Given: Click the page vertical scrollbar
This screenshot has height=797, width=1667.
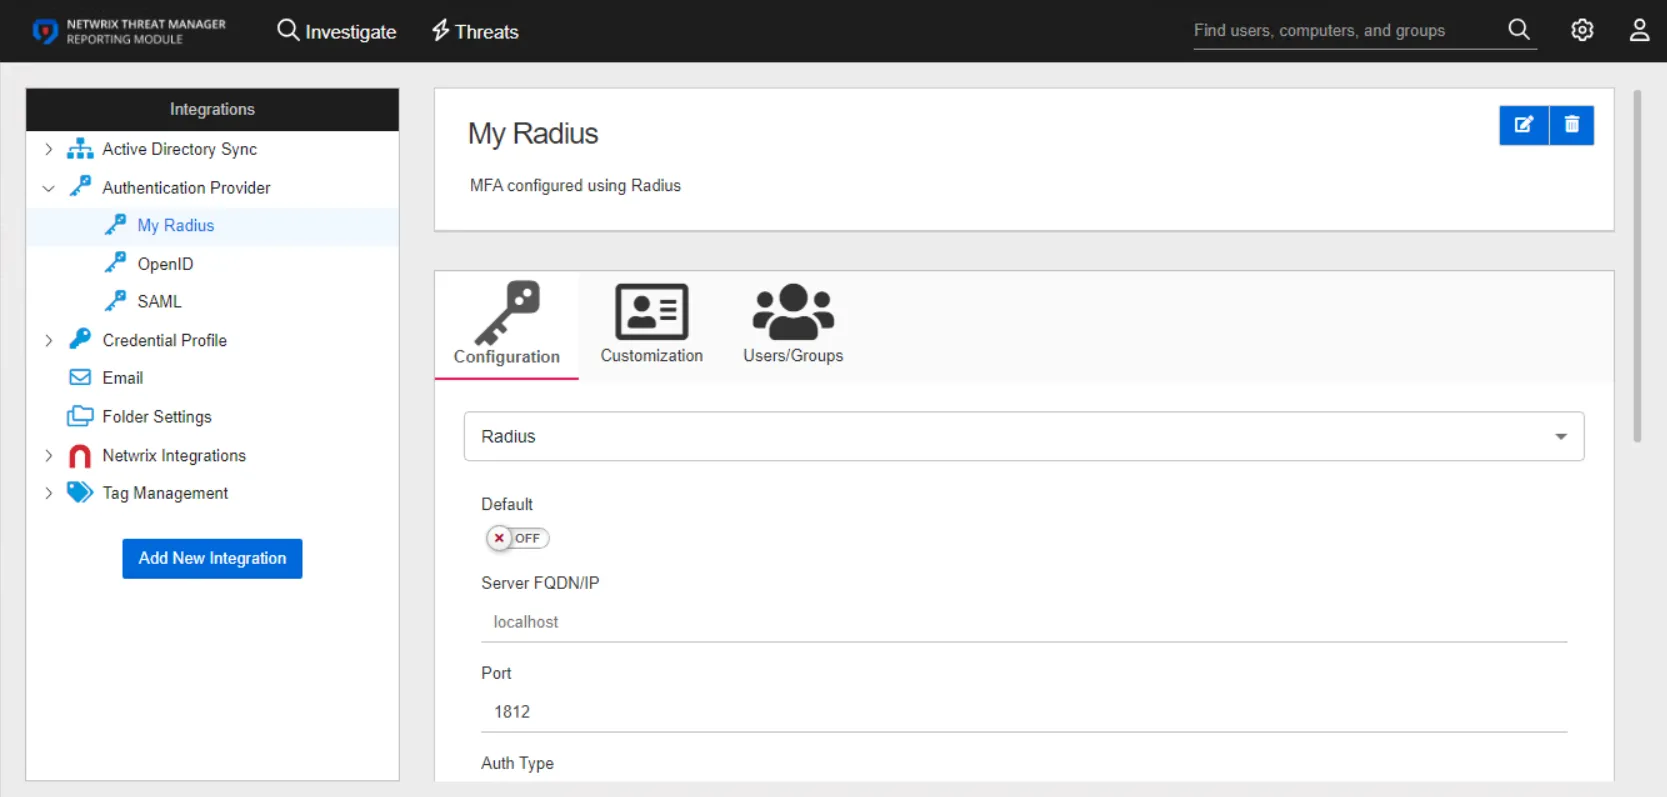Looking at the screenshot, I should point(1637,266).
